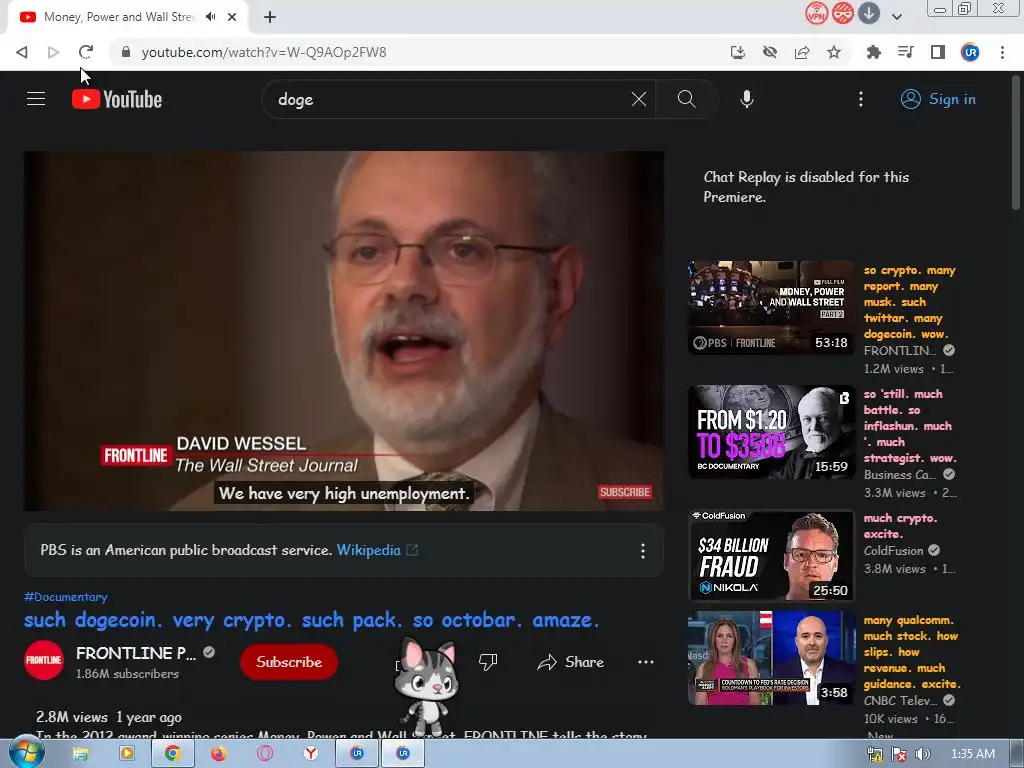Open 'many qualcomm. much stock' video title
1024x768 pixels.
pos(912,652)
